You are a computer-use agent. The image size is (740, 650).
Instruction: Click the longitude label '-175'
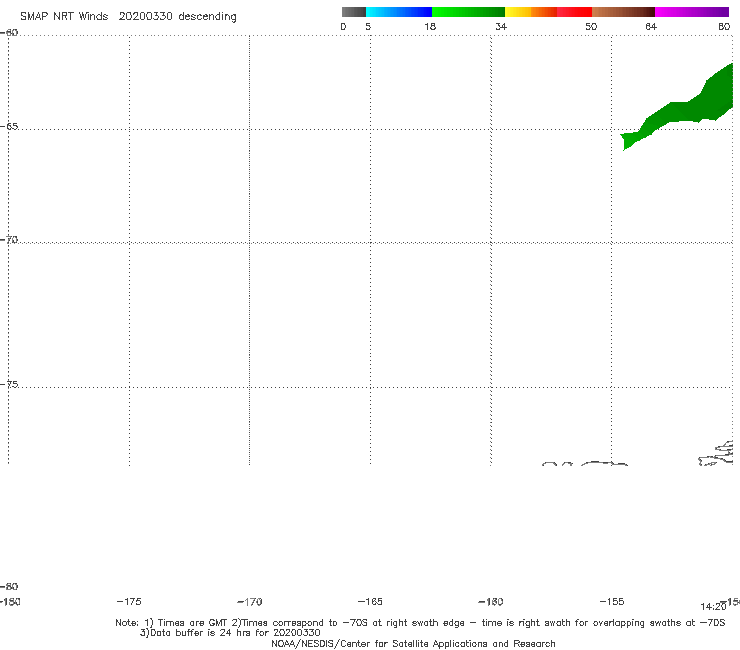(x=129, y=601)
